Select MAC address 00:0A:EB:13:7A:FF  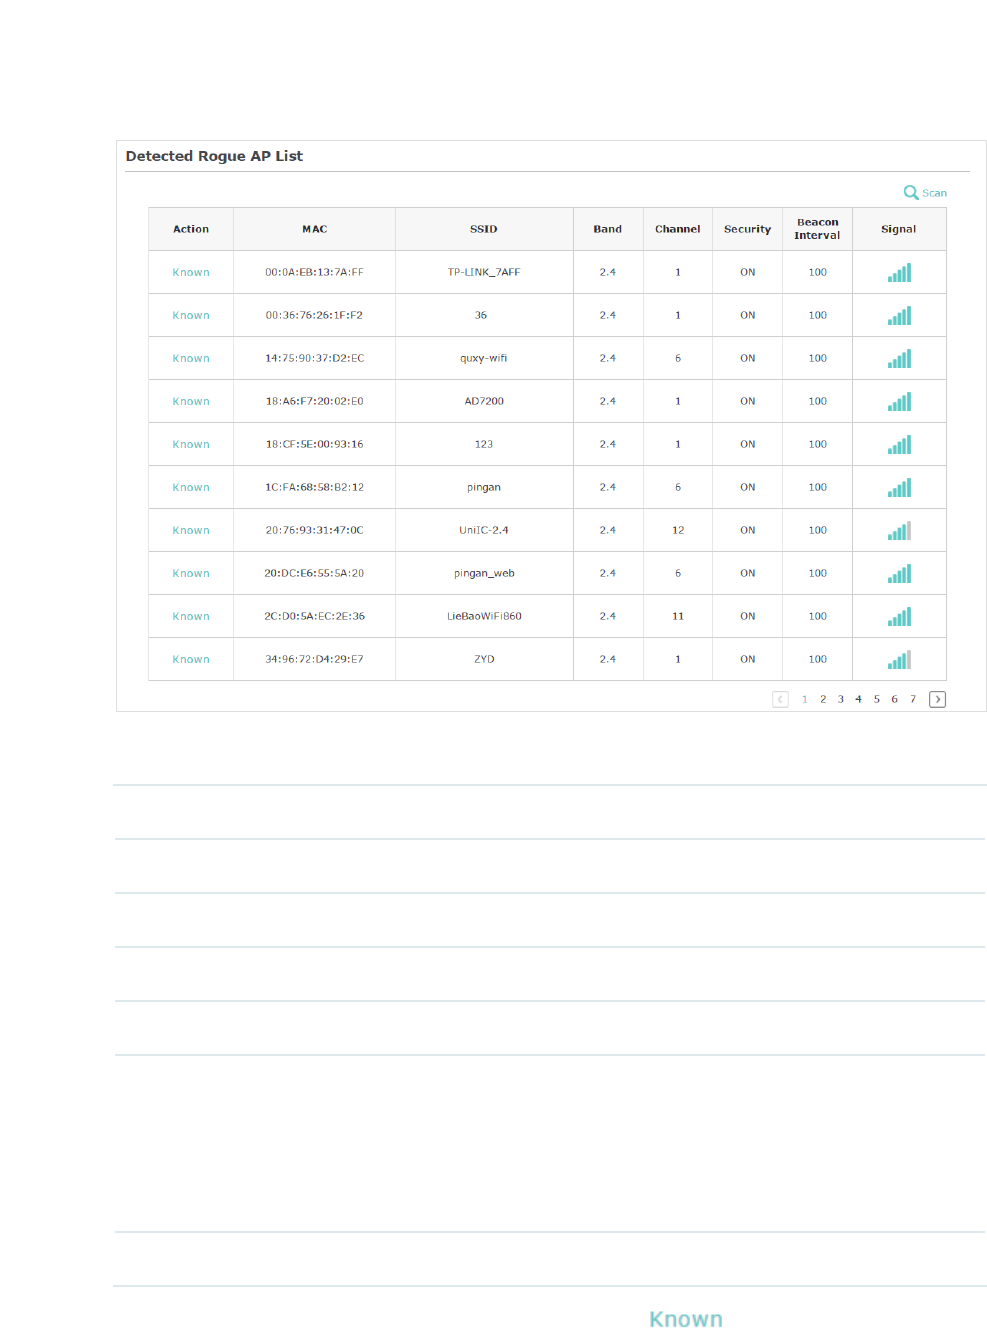[315, 272]
